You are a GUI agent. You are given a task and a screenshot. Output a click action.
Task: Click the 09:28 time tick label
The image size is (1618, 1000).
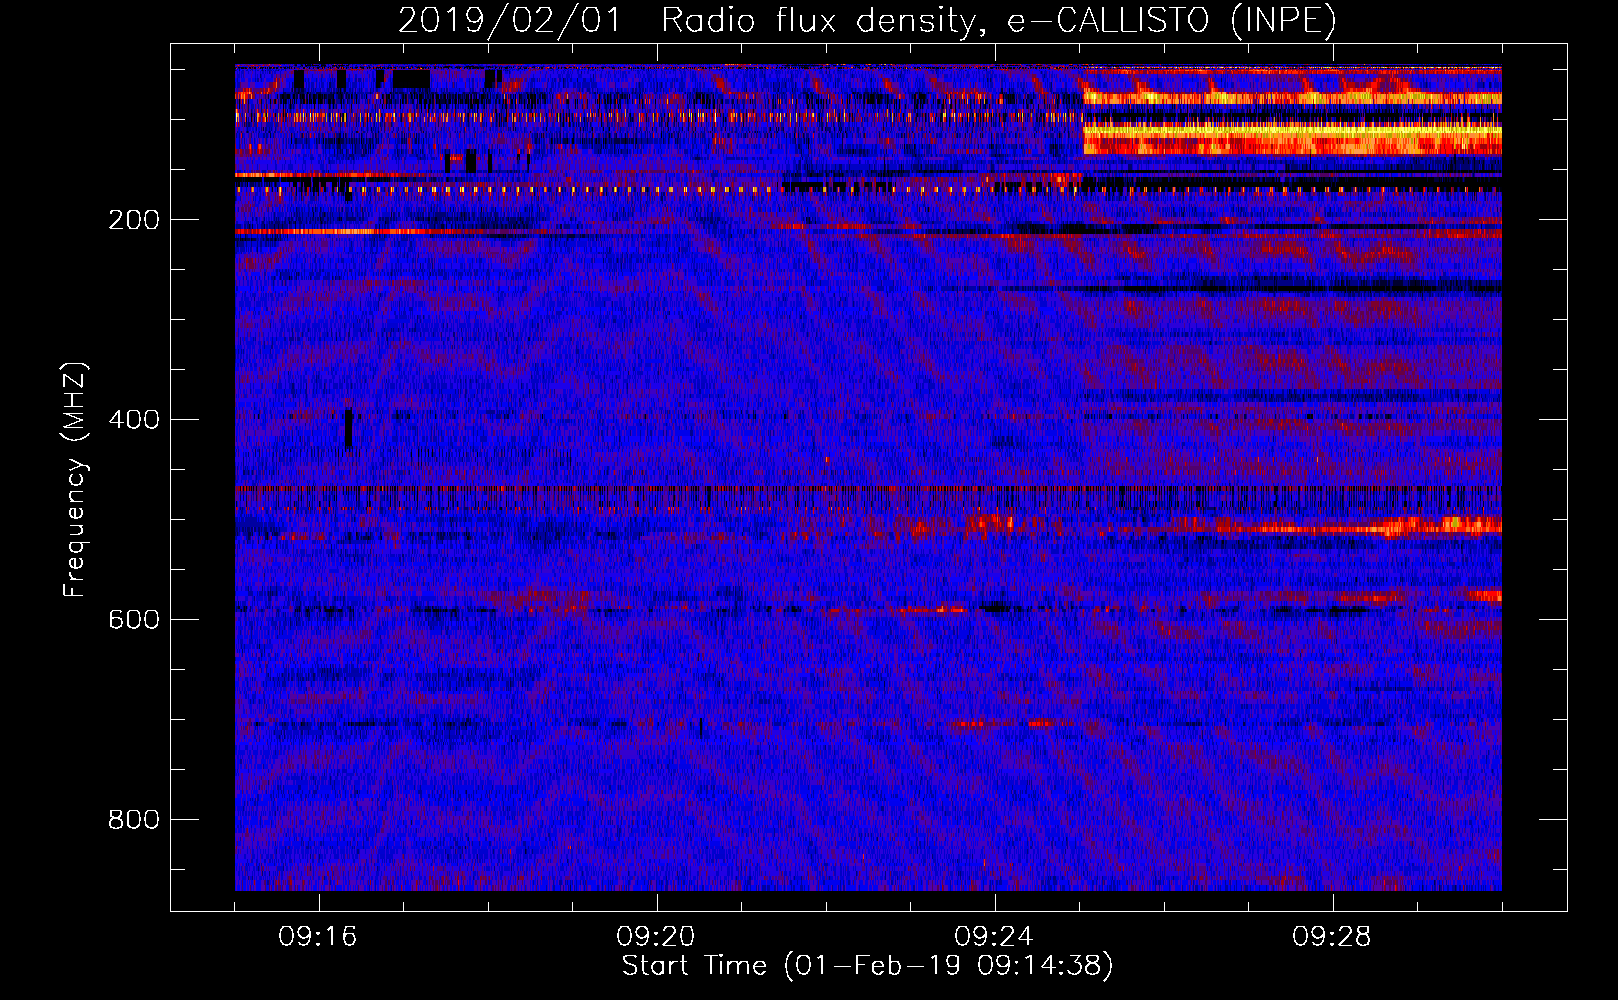[x=1332, y=937]
